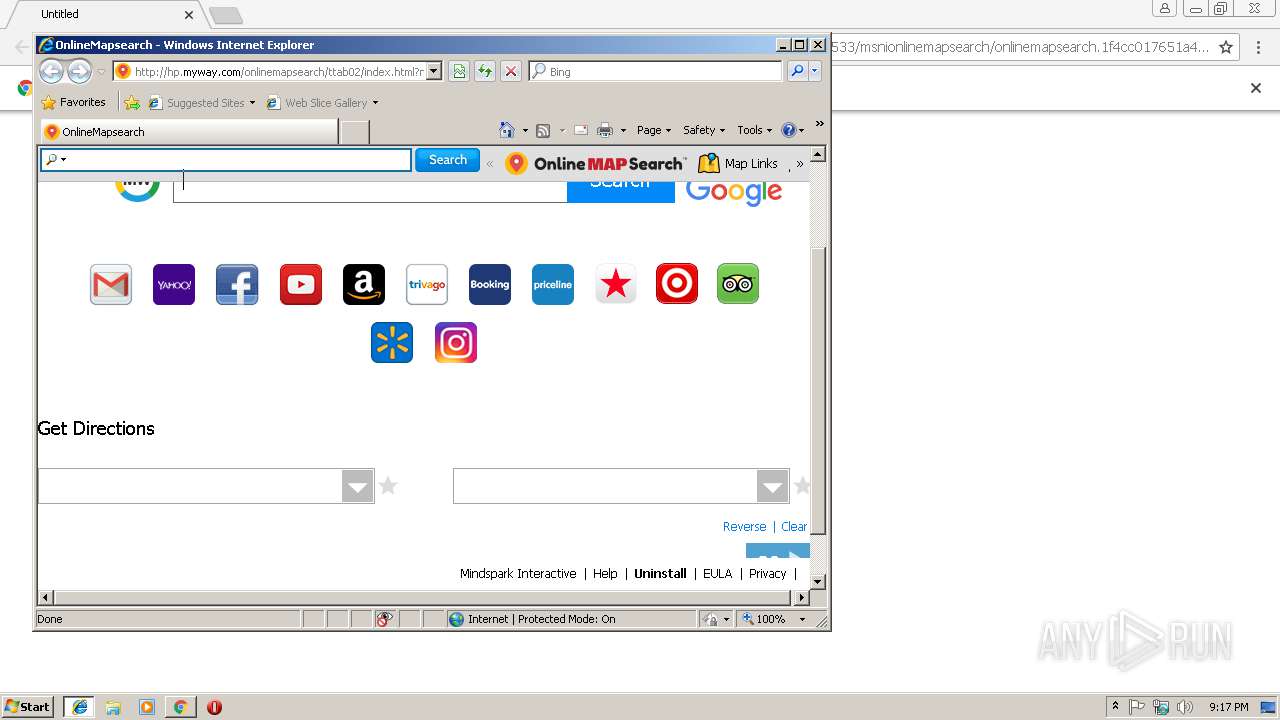
Task: Open the Favorites panel
Action: click(74, 102)
